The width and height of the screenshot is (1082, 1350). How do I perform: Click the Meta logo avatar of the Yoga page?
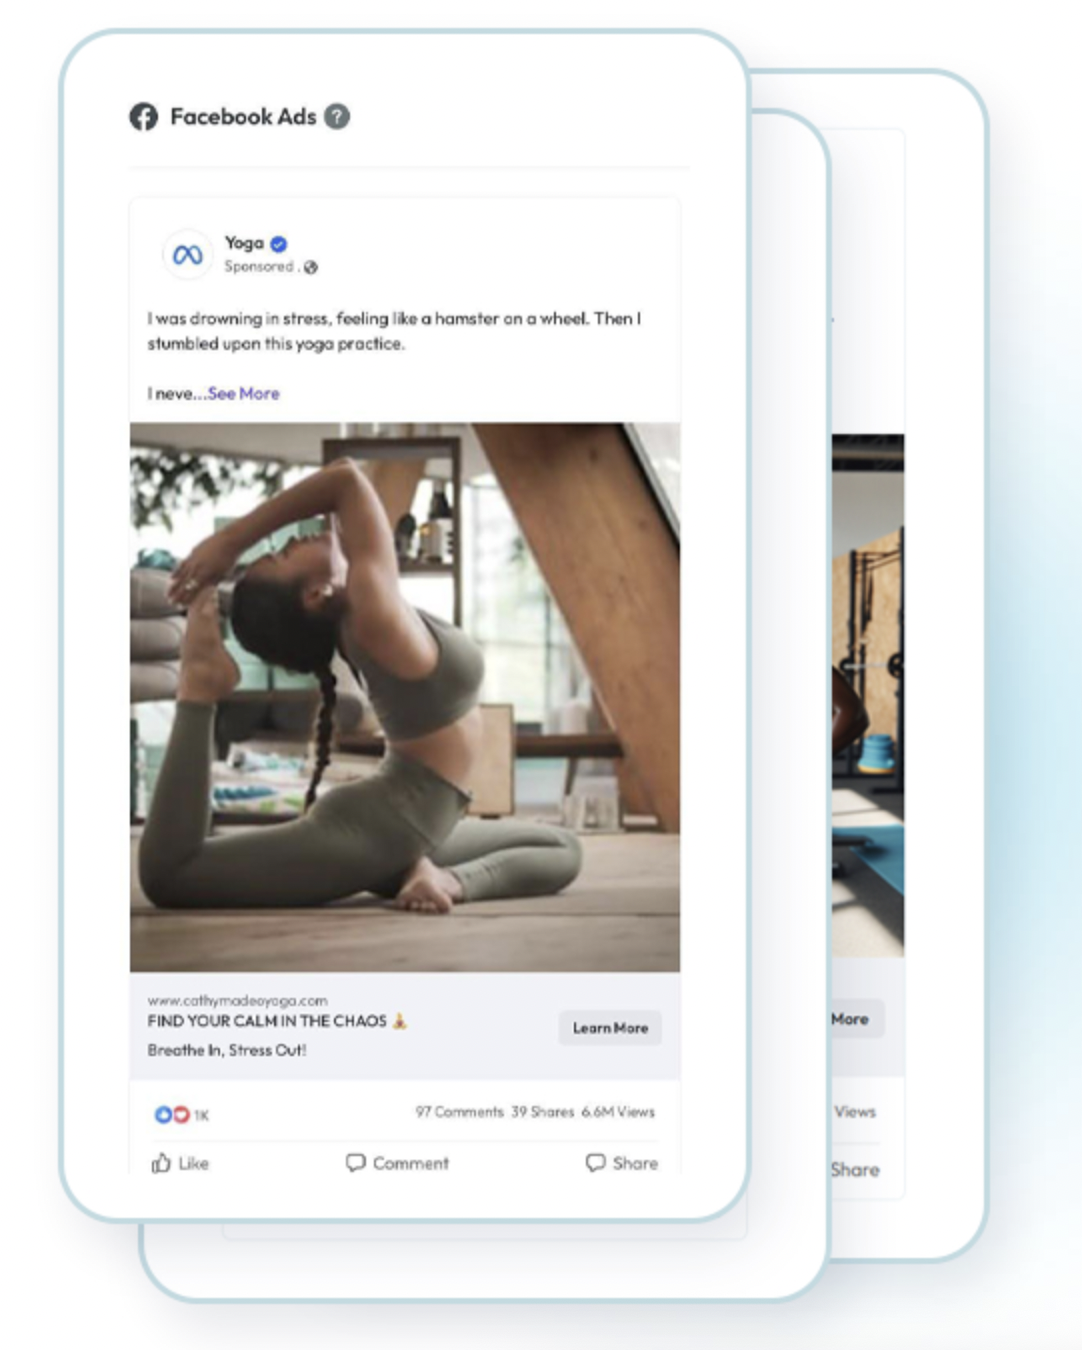[x=187, y=255]
